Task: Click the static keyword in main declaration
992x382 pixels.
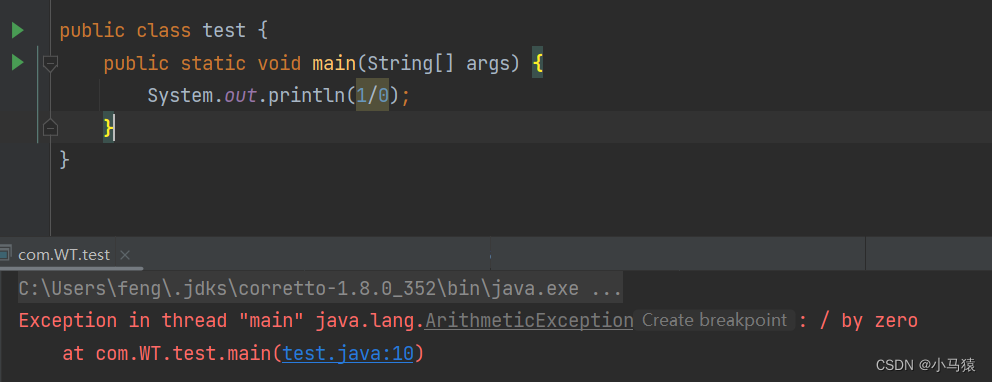Action: tap(213, 63)
